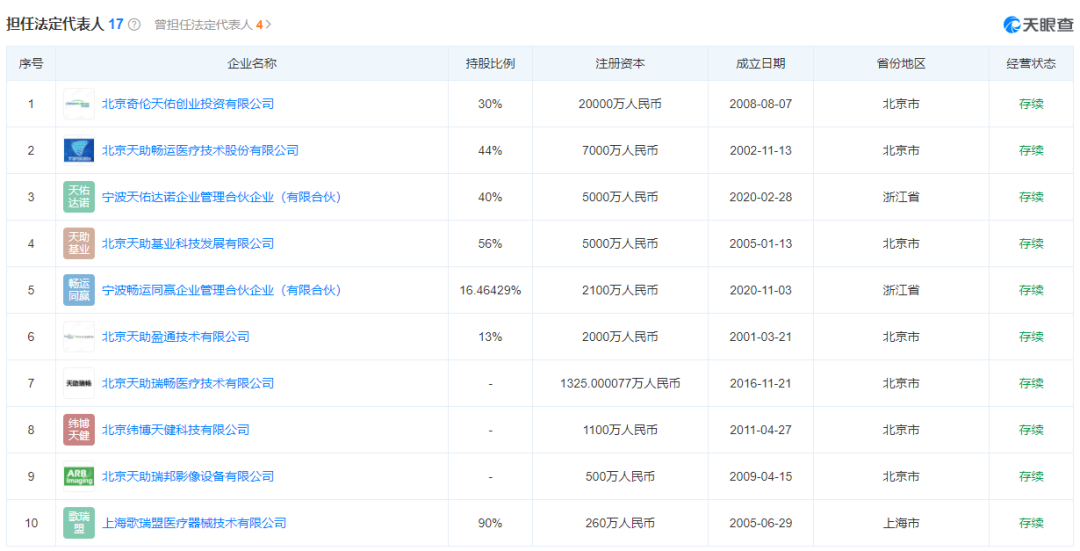Screen dimensions: 1080x551
Task: Click the 担任法定代表人 heading
Action: click(55, 25)
